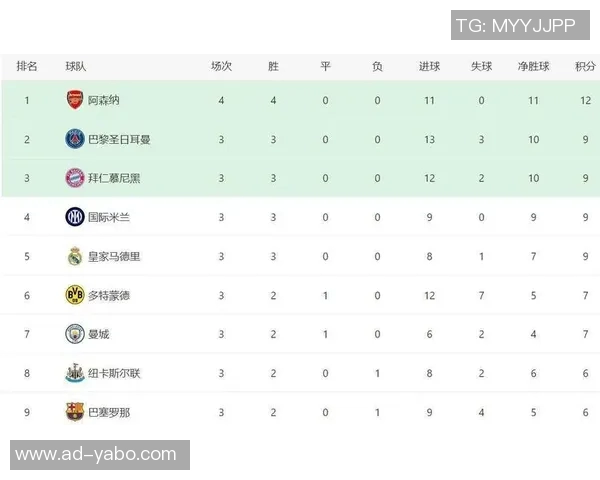Open the 拜仁慕尼黑 team link

[114, 178]
